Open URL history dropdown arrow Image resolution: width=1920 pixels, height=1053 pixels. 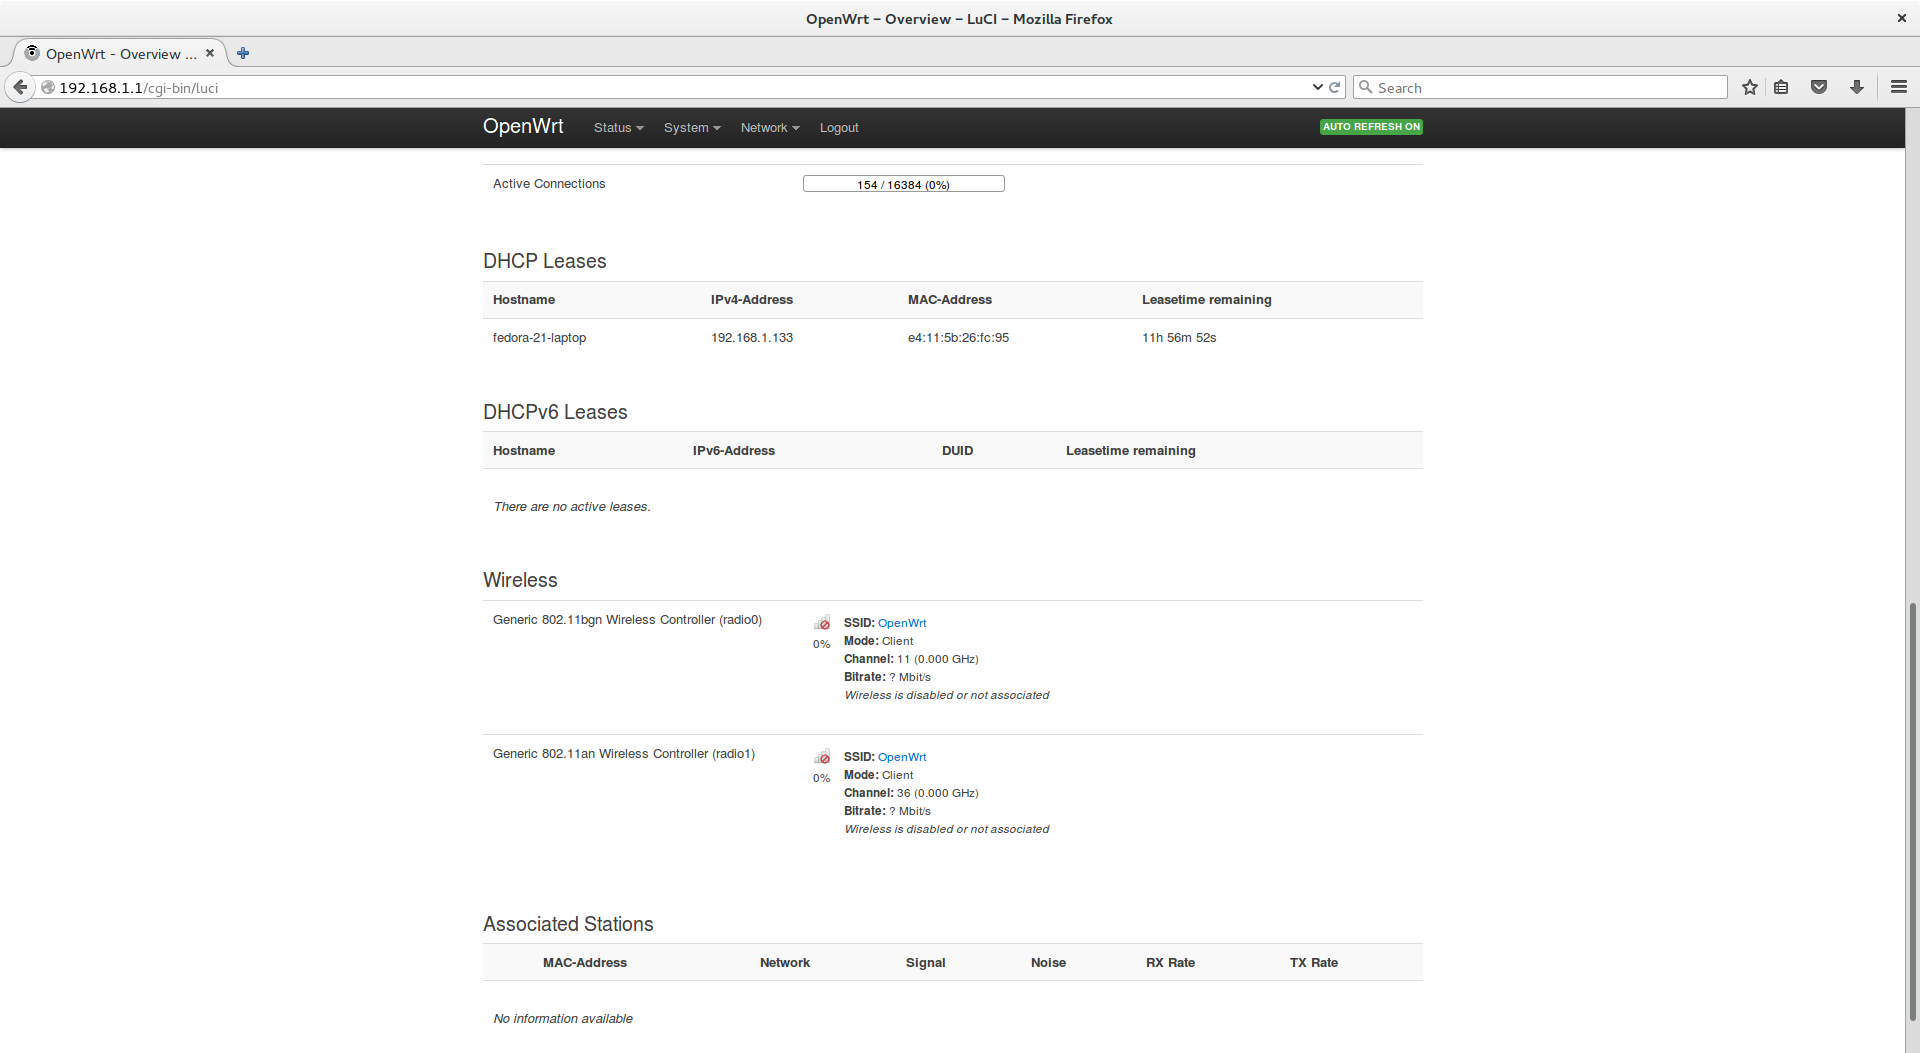click(1317, 87)
